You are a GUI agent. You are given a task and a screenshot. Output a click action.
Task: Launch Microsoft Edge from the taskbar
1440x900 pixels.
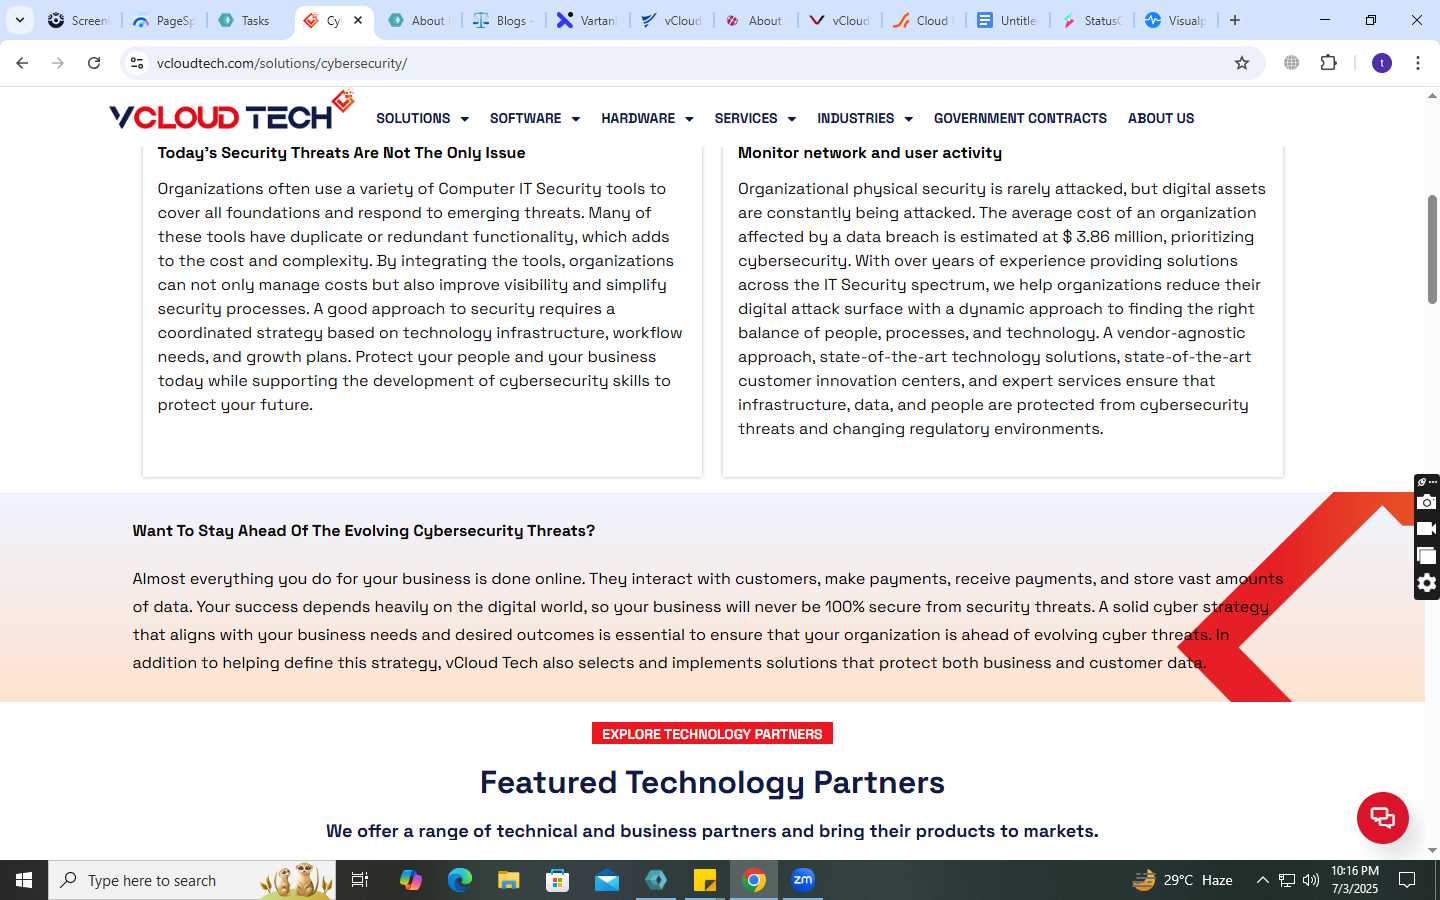[459, 880]
